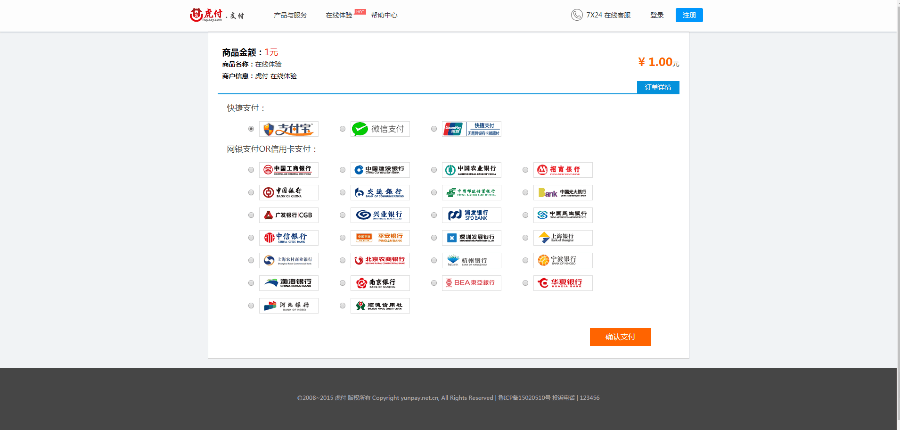
Task: Click the UnionPay 快捷支付 logo
Action: tap(471, 129)
